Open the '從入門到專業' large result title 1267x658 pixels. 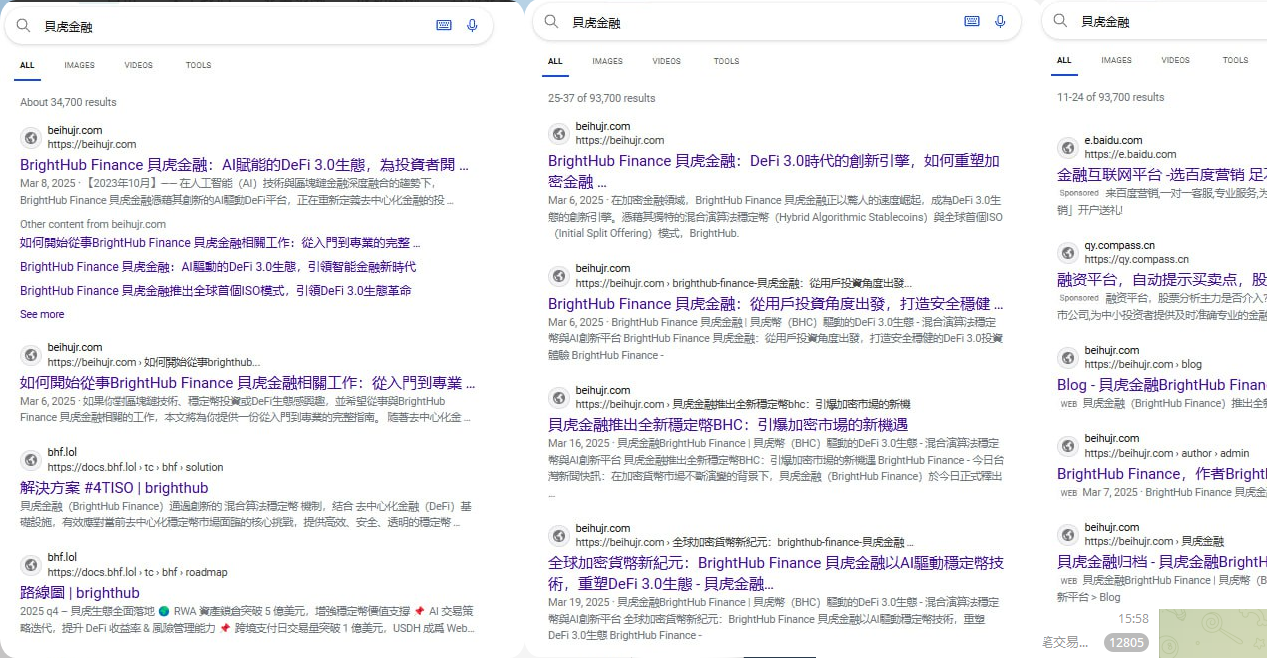(248, 383)
